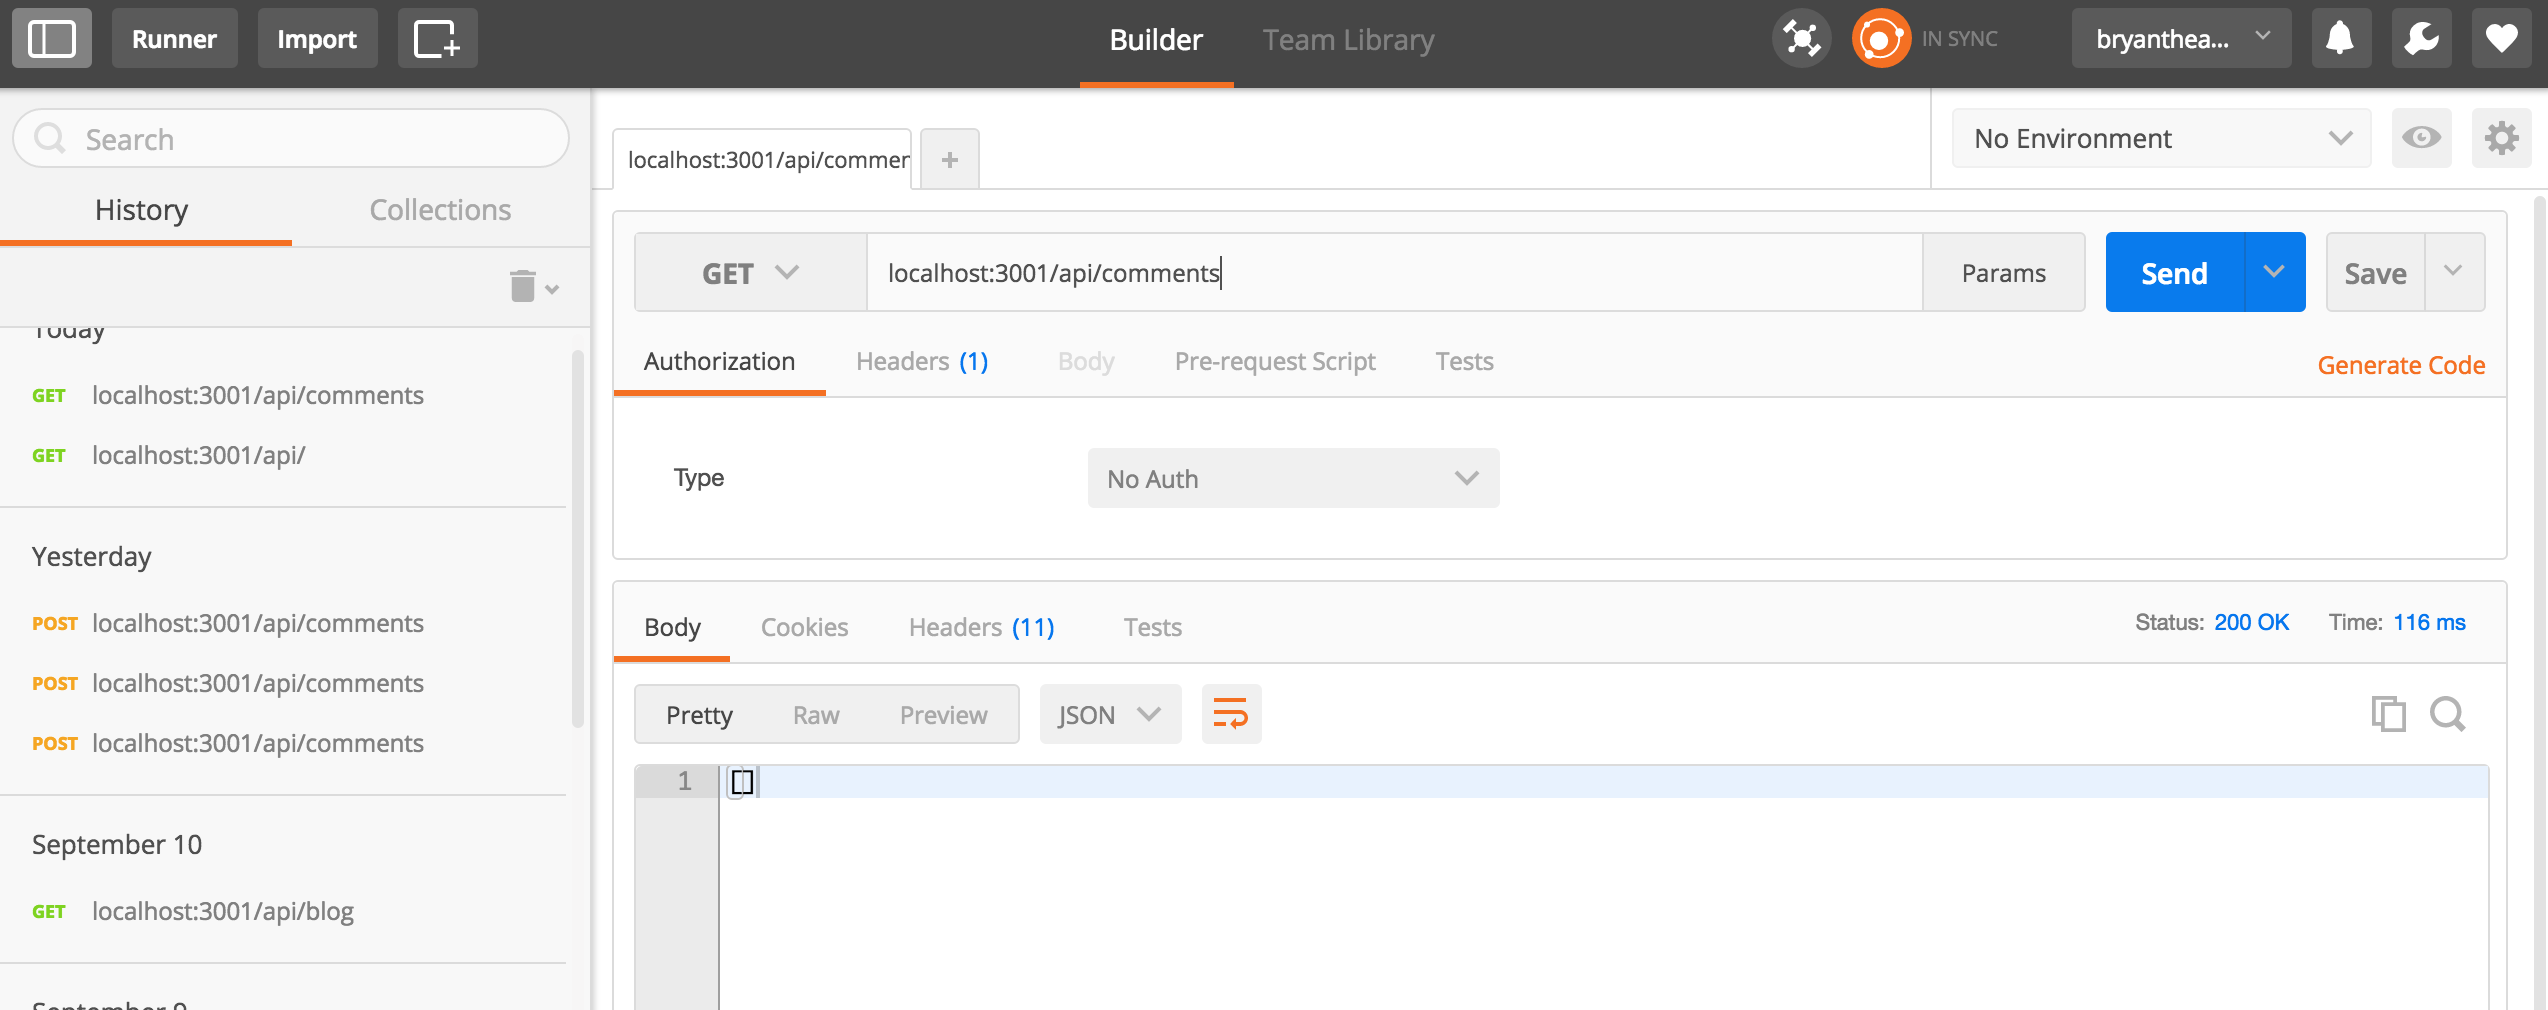Select the Preview view mode
The image size is (2548, 1010).
tap(943, 714)
